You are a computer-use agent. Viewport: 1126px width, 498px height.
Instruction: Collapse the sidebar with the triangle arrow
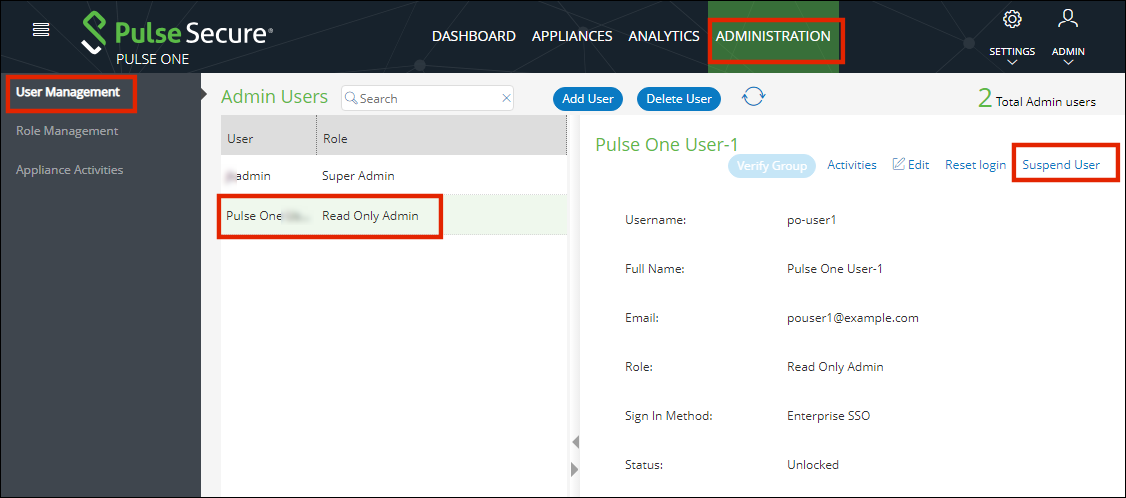click(x=205, y=93)
